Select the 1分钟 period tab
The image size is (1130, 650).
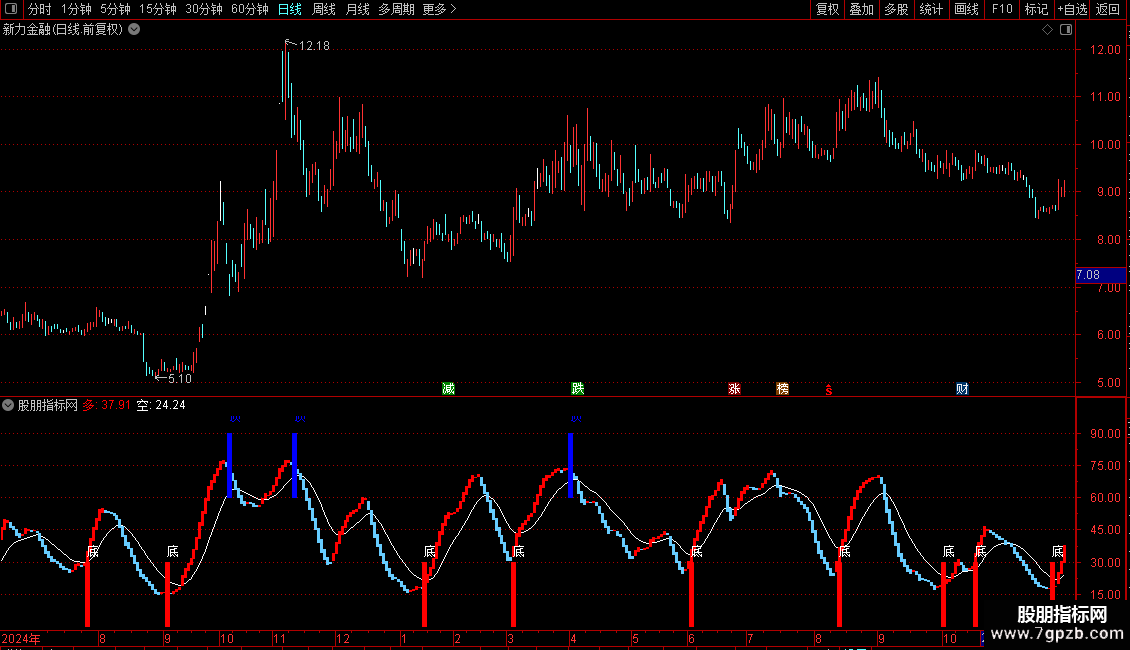[76, 9]
